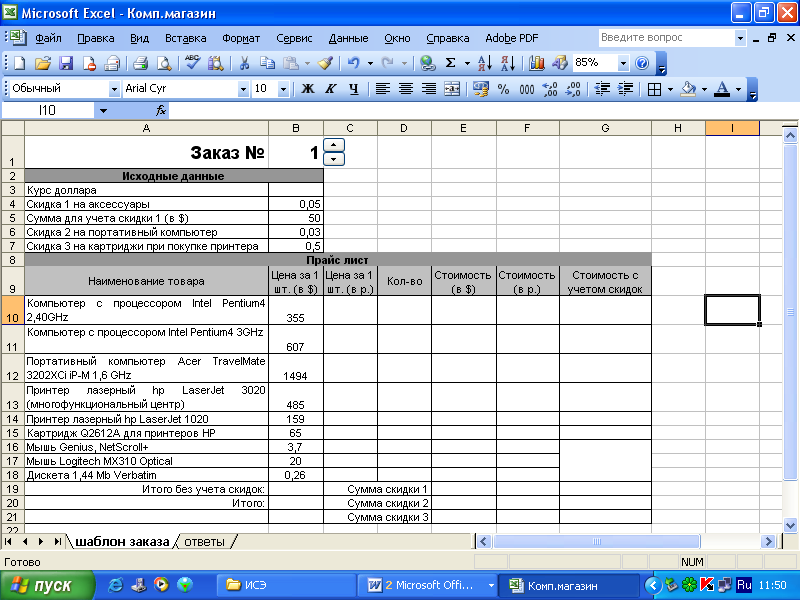Image resolution: width=800 pixels, height=600 pixels.
Task: Merge and center cells icon
Action: tap(452, 89)
